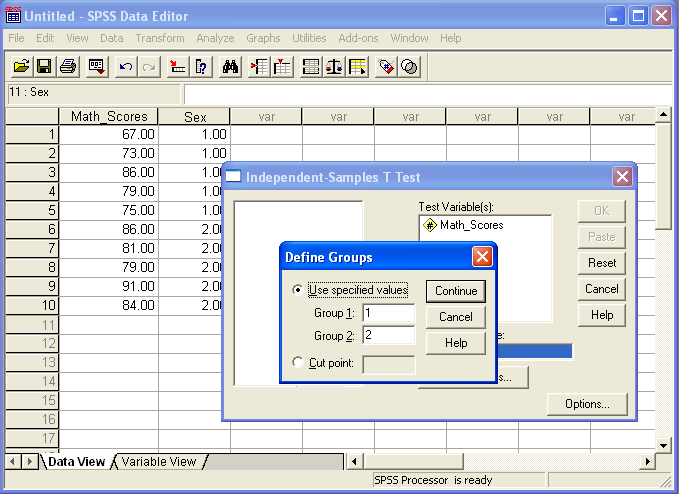Click Help in T Test dialog
Screen dimensions: 679x494
(x=602, y=315)
